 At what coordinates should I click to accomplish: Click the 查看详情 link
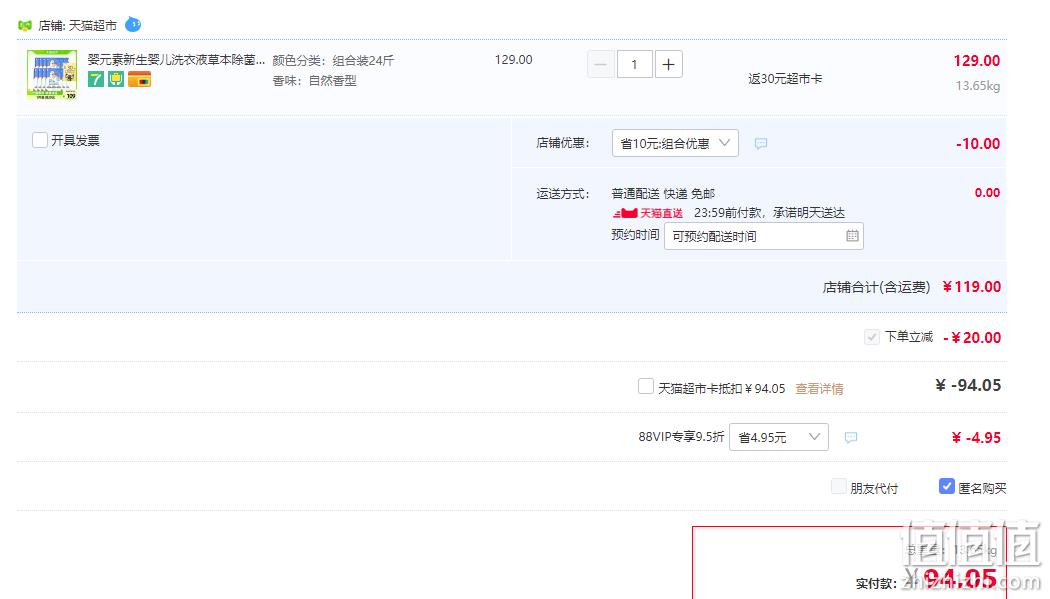tap(819, 389)
